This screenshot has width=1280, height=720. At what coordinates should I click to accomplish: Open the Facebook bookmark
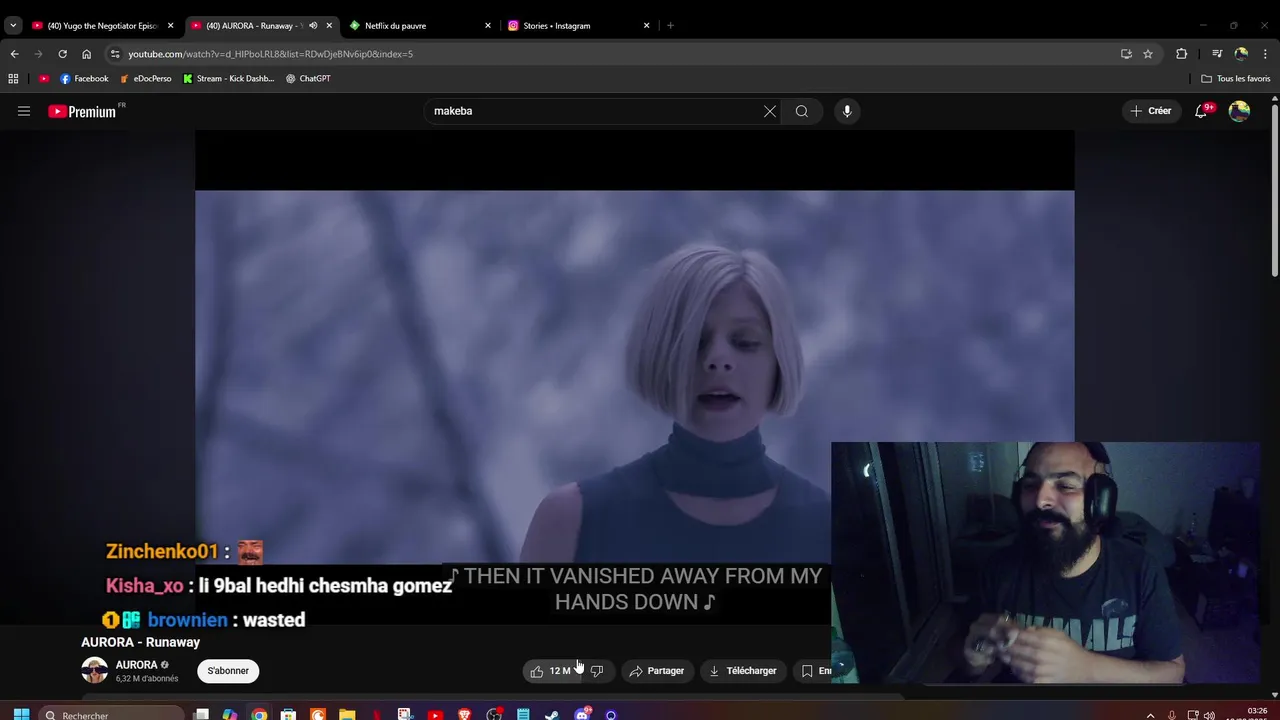click(x=84, y=78)
